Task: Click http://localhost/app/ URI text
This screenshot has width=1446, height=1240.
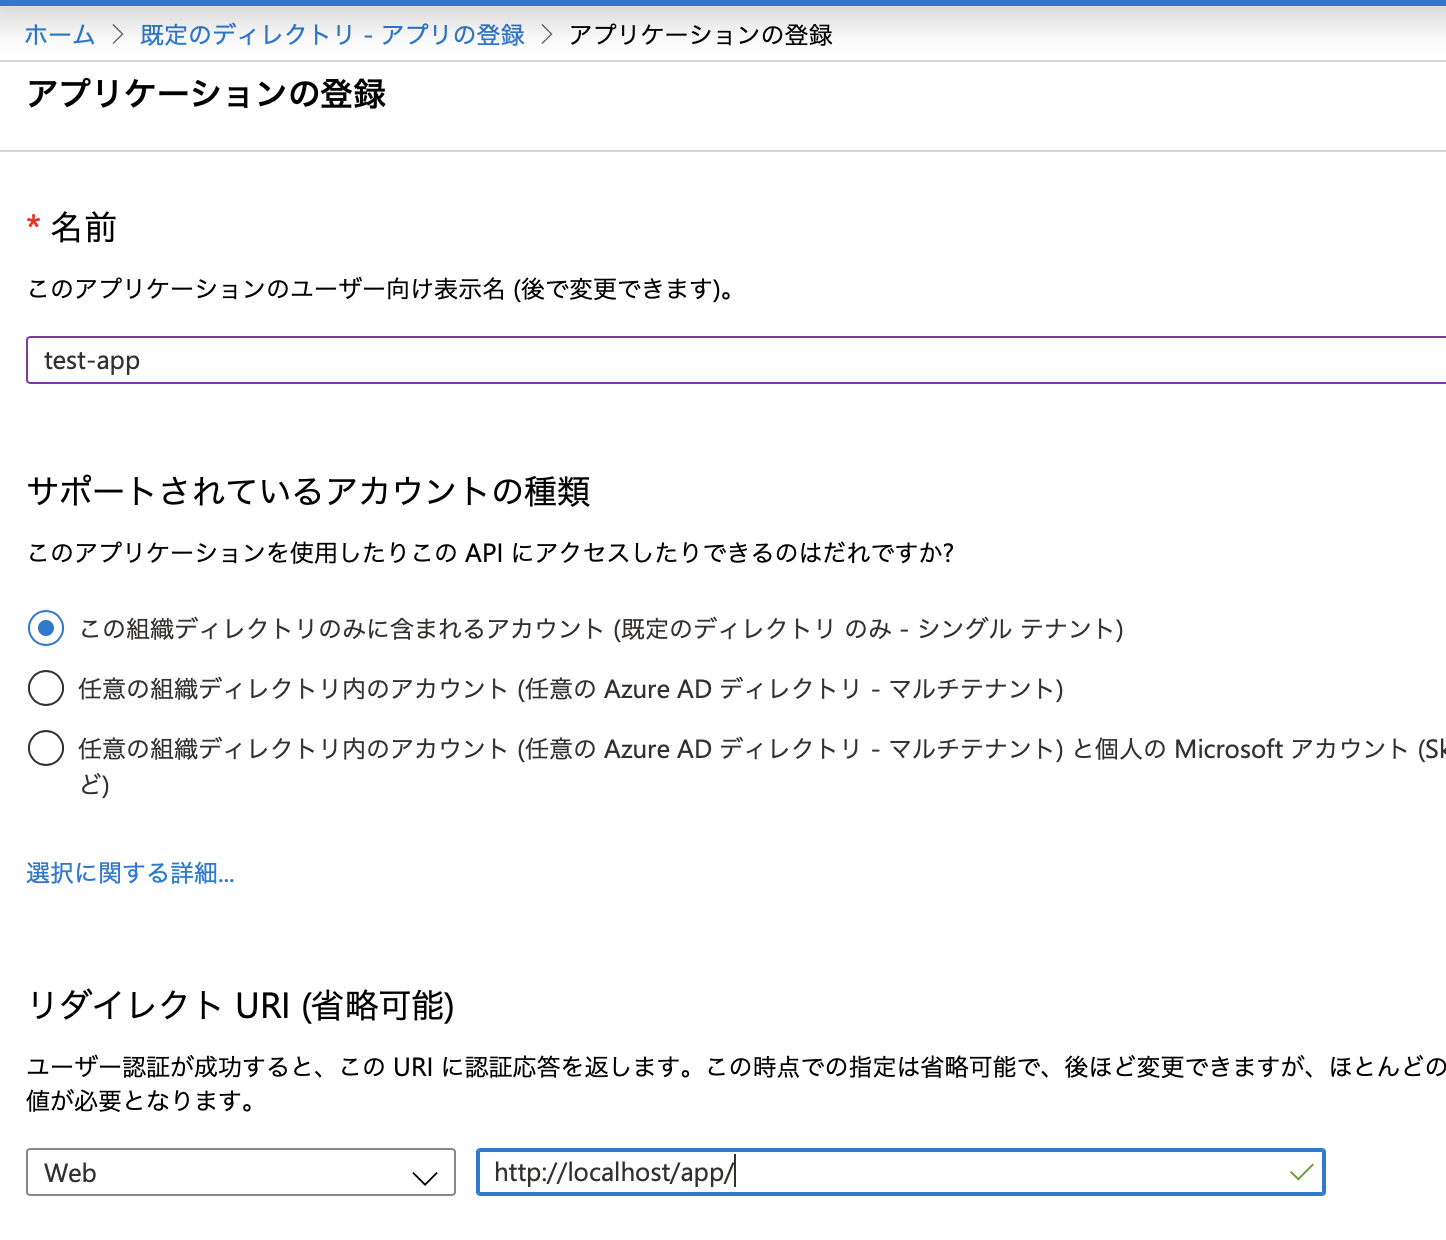Action: point(611,1171)
